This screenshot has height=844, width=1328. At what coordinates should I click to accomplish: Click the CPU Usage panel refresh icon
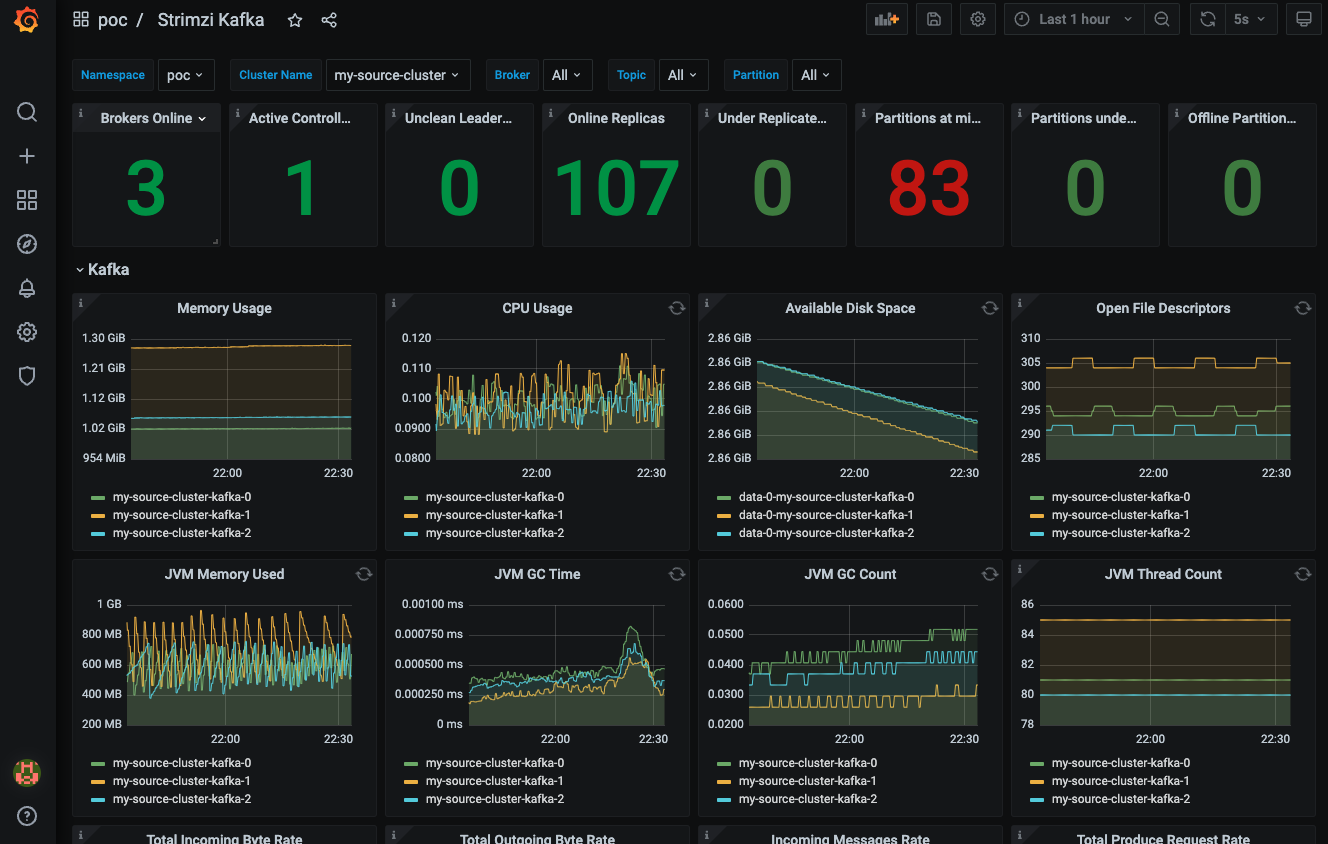coord(677,308)
